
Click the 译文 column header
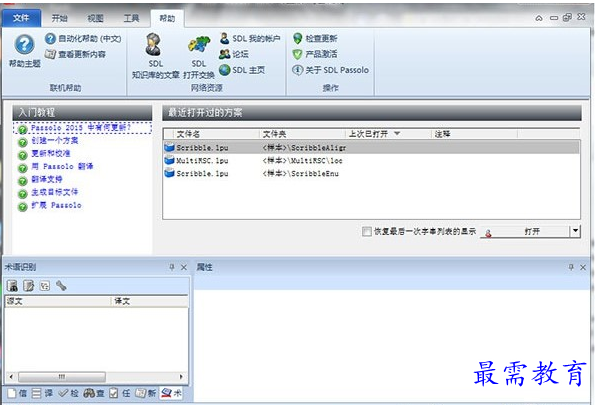click(x=150, y=301)
